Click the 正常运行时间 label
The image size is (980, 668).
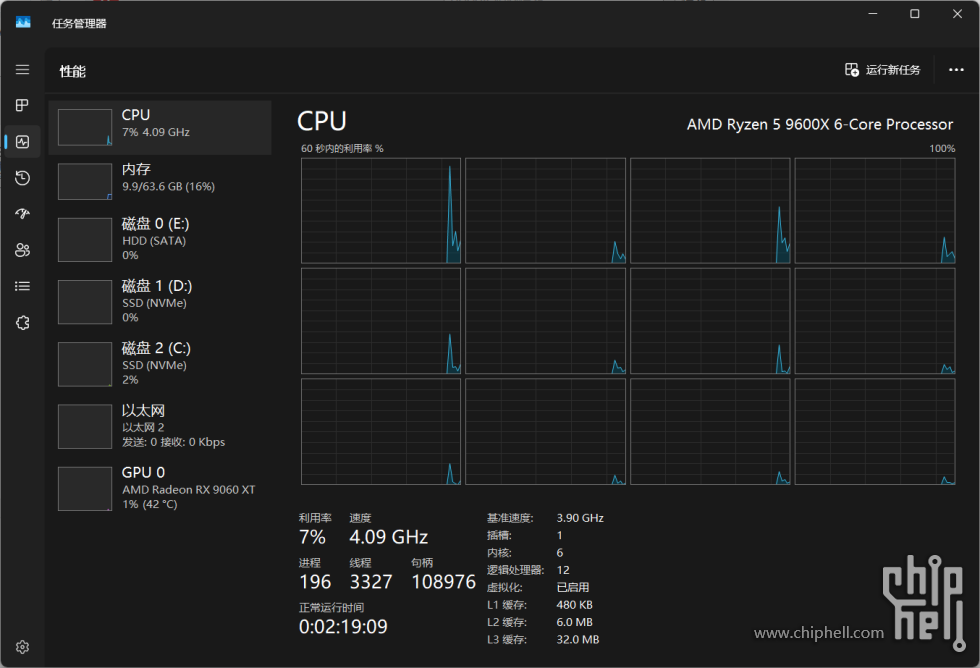(x=331, y=607)
